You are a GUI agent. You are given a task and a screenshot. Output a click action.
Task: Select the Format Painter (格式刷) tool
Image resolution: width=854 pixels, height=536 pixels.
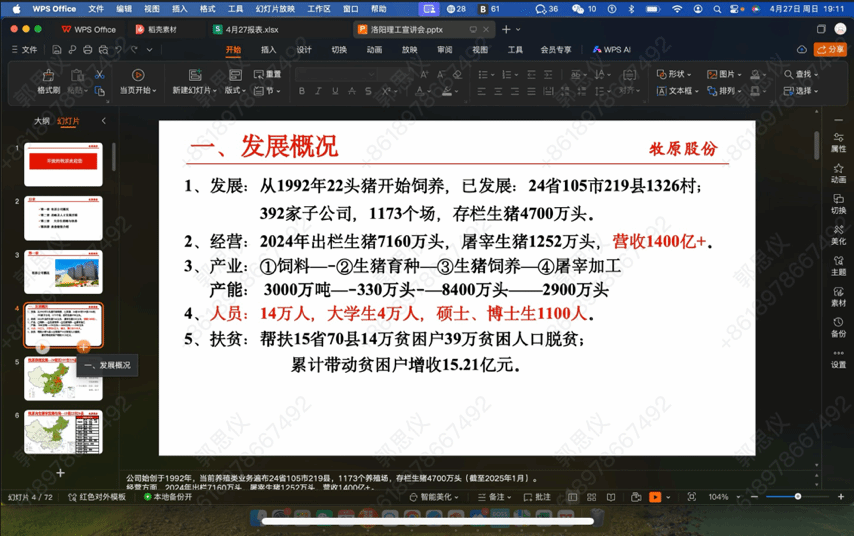pyautogui.click(x=48, y=82)
